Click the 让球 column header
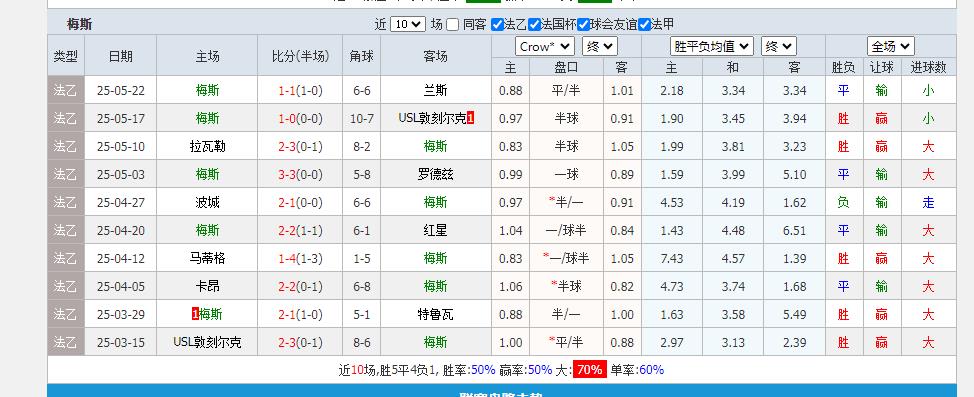 pyautogui.click(x=881, y=67)
